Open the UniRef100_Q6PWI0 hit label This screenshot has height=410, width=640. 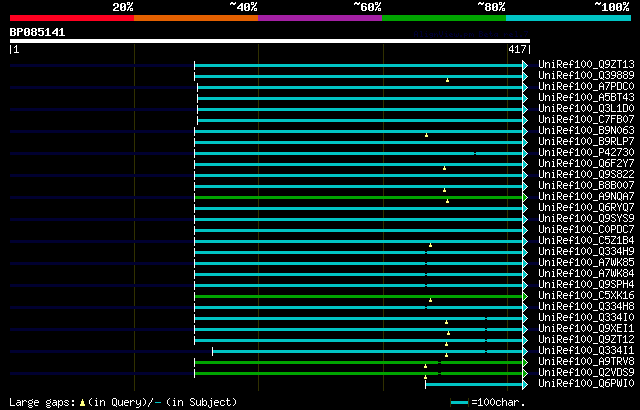pyautogui.click(x=586, y=384)
